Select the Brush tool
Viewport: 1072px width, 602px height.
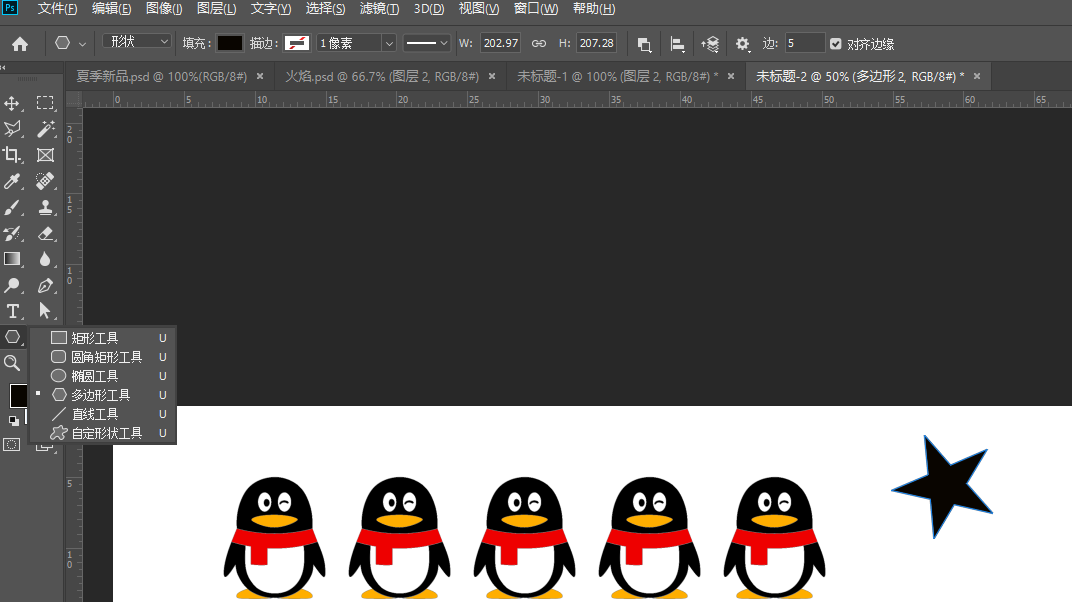[x=12, y=207]
